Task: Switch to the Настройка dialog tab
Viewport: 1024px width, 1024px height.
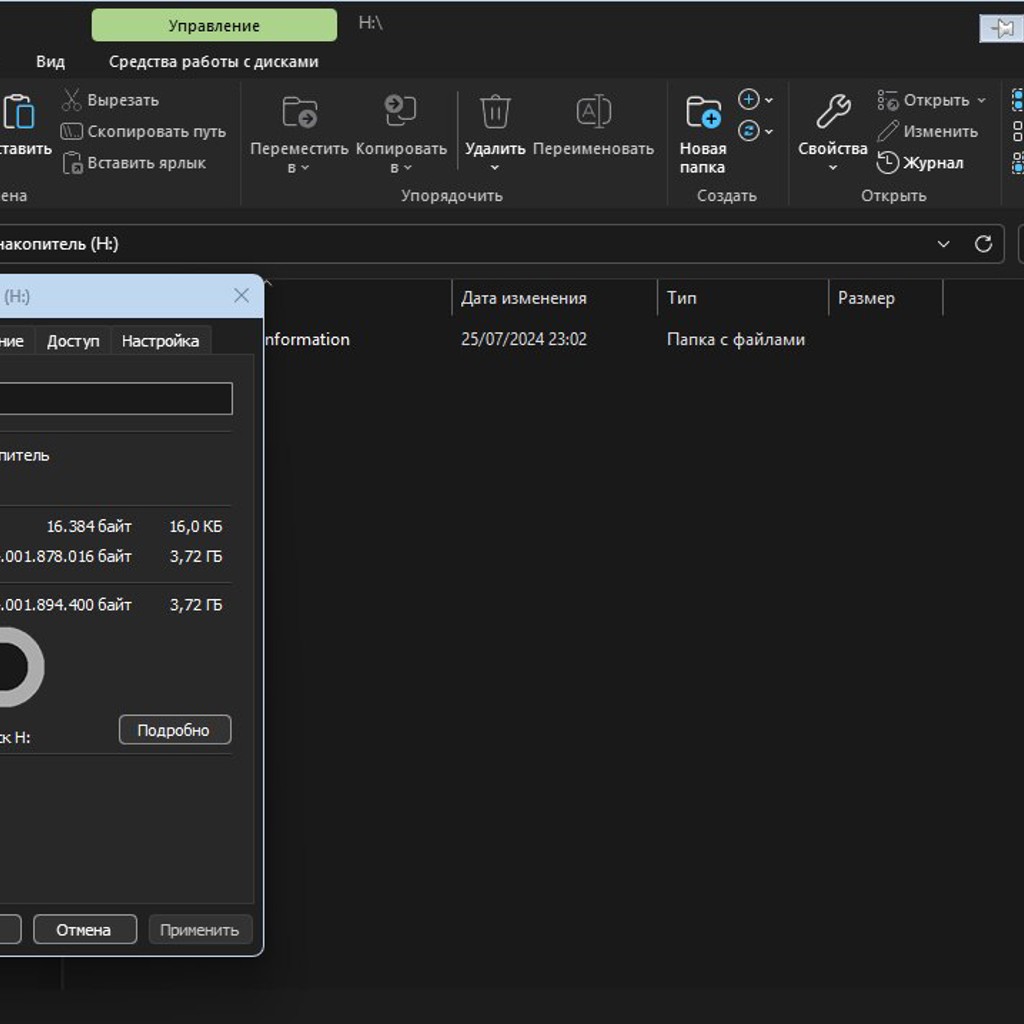Action: click(x=160, y=340)
